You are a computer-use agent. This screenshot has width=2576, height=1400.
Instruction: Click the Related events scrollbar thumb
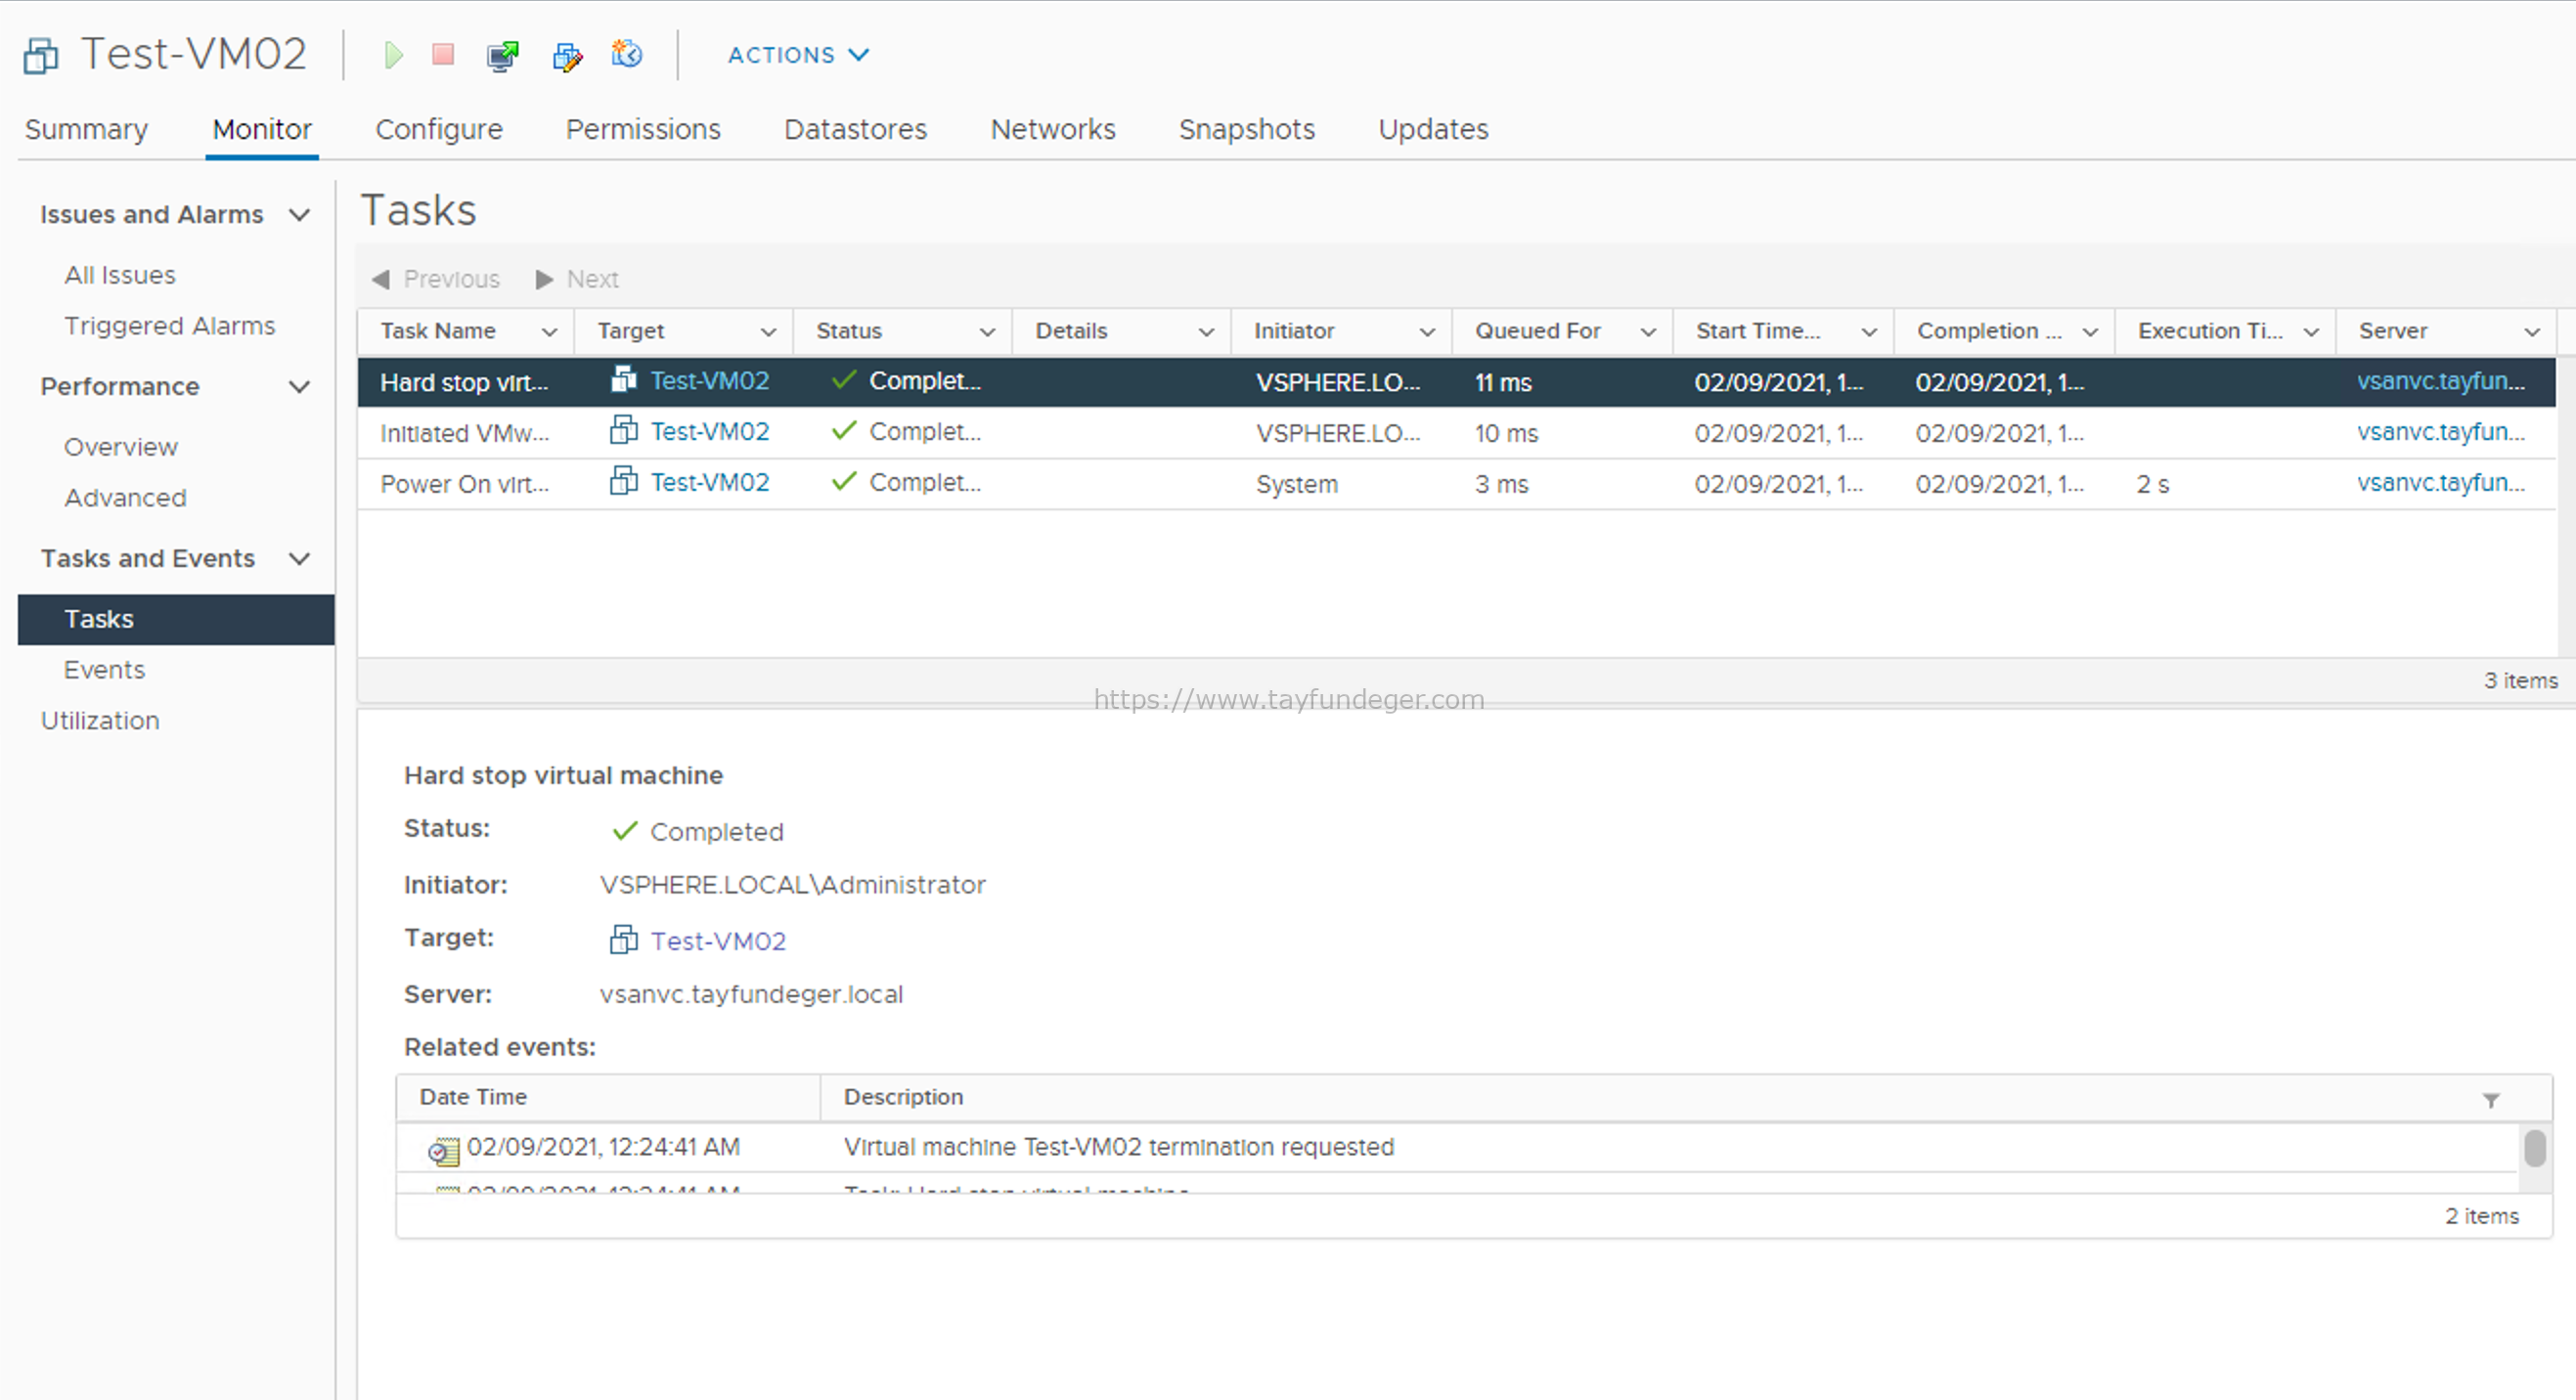(x=2534, y=1148)
